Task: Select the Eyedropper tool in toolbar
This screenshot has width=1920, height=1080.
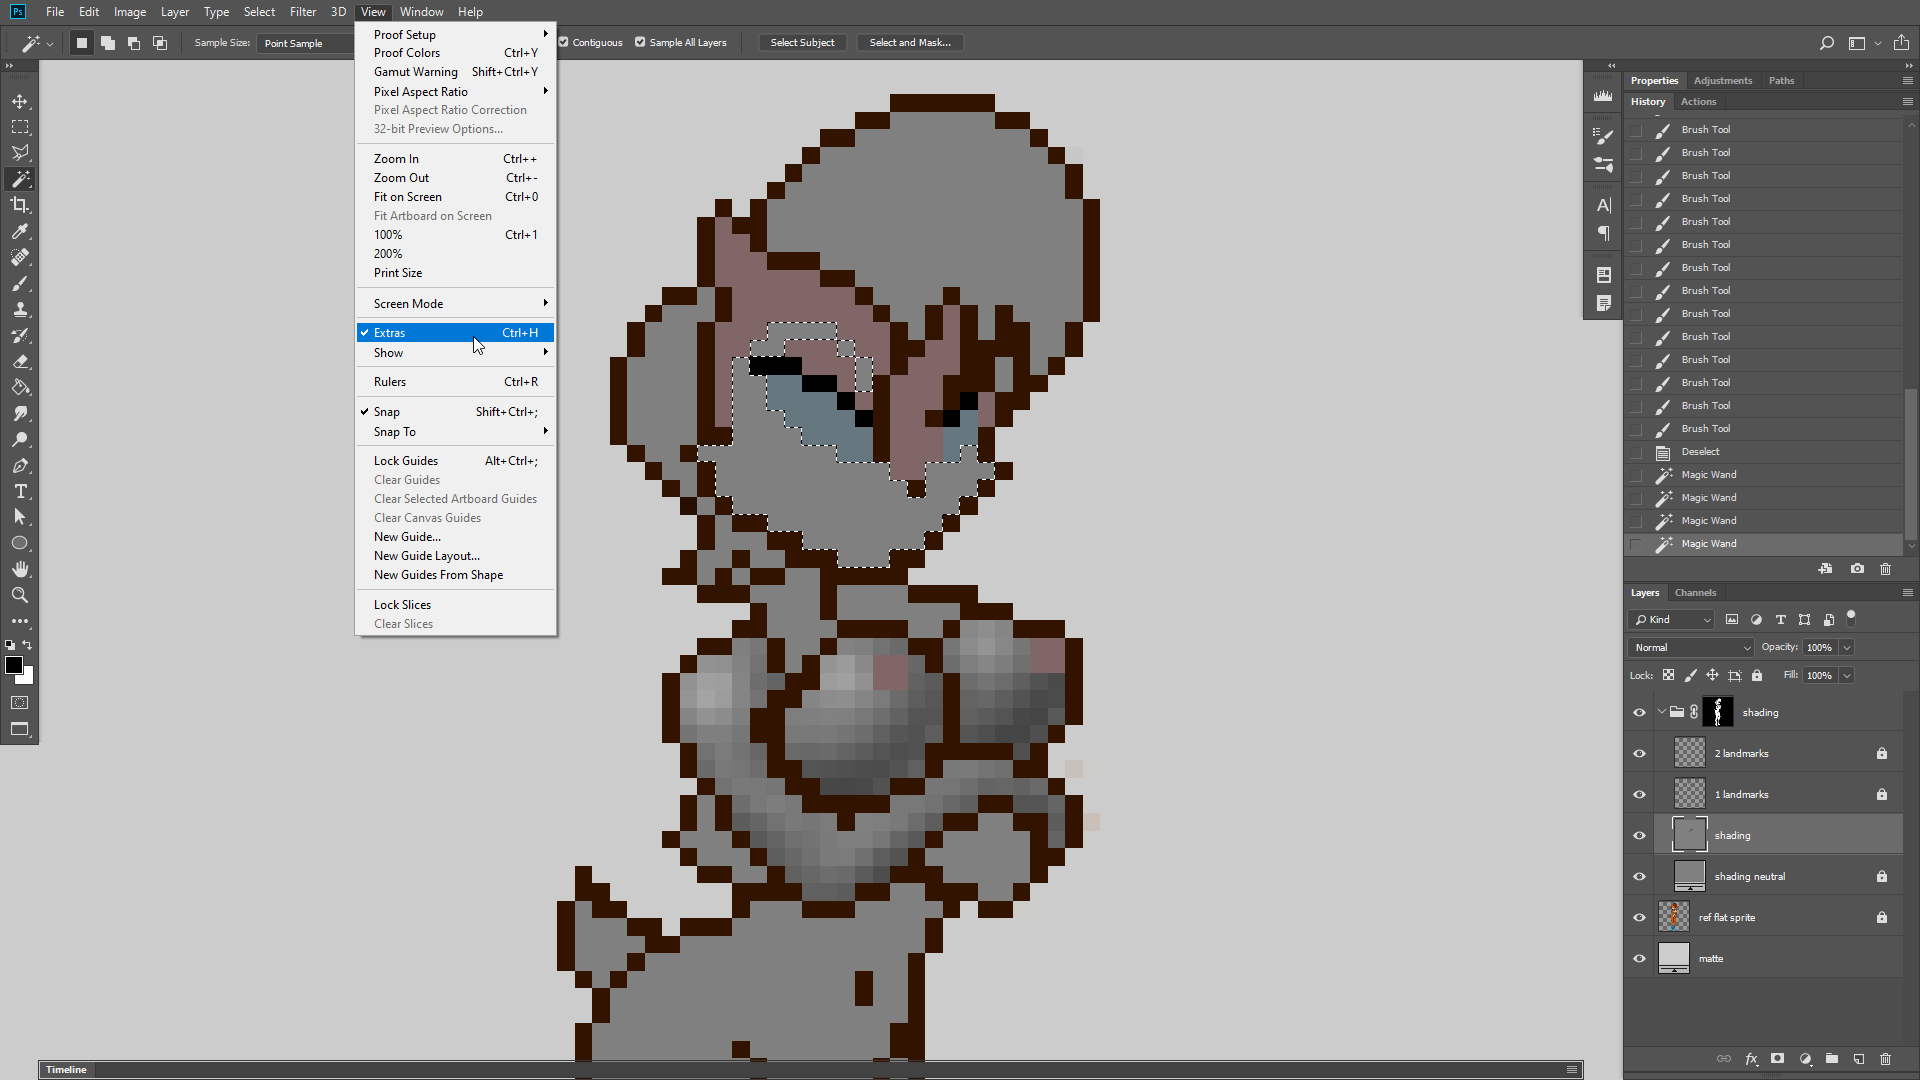Action: (20, 231)
